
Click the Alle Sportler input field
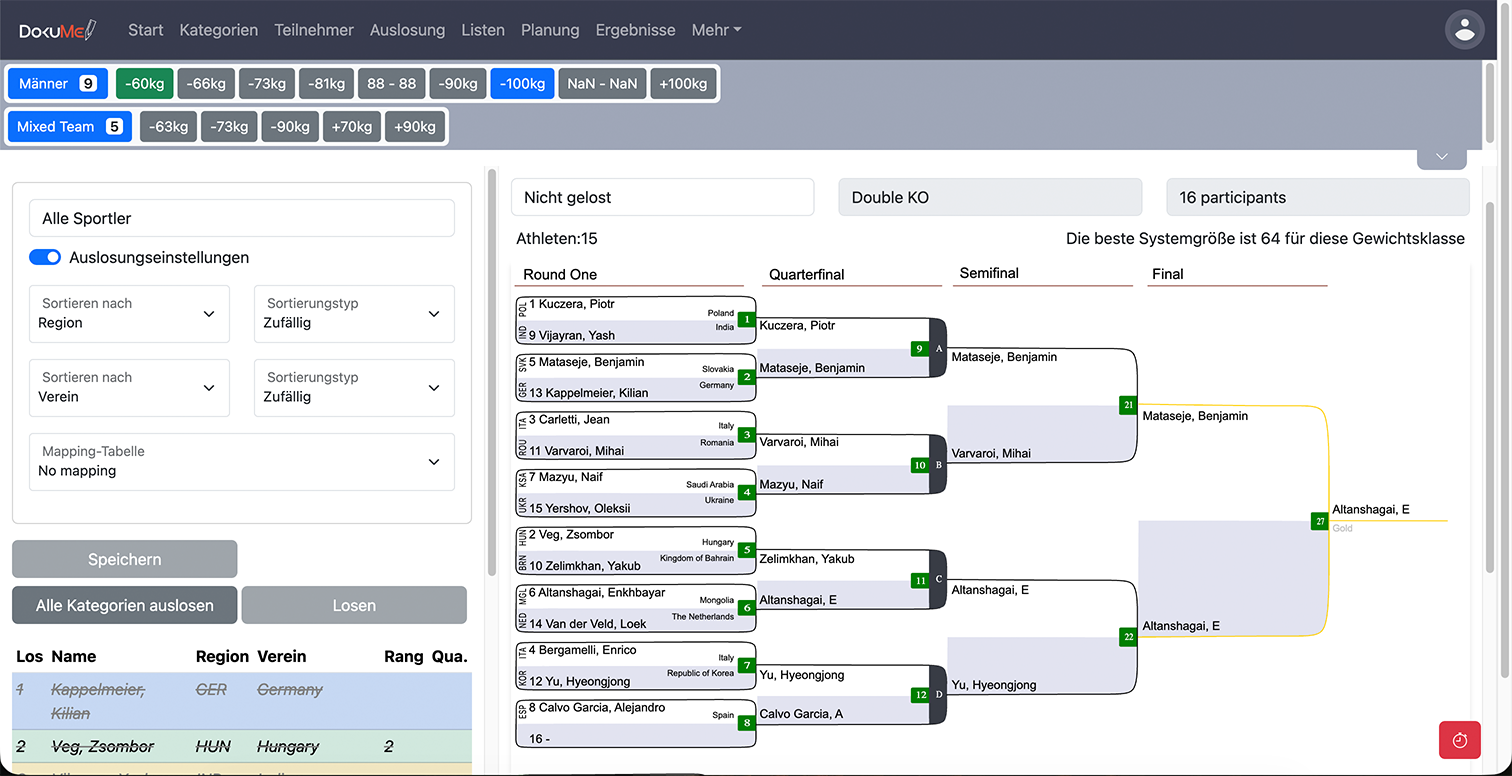(x=241, y=218)
